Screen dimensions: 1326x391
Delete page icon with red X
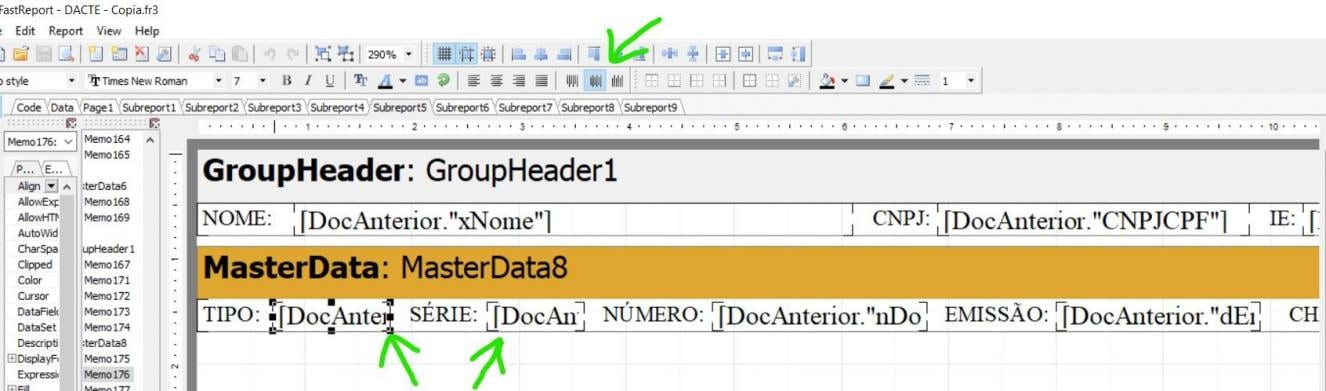(x=142, y=54)
